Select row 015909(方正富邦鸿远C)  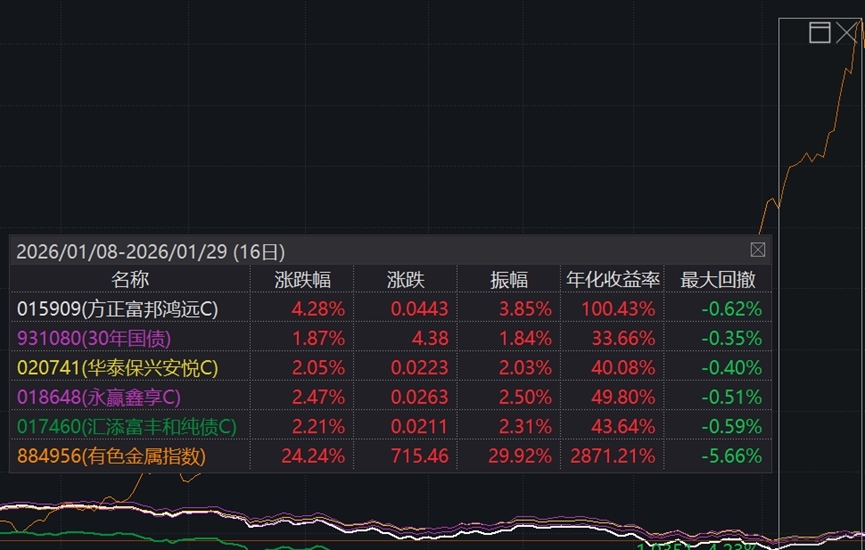point(391,308)
